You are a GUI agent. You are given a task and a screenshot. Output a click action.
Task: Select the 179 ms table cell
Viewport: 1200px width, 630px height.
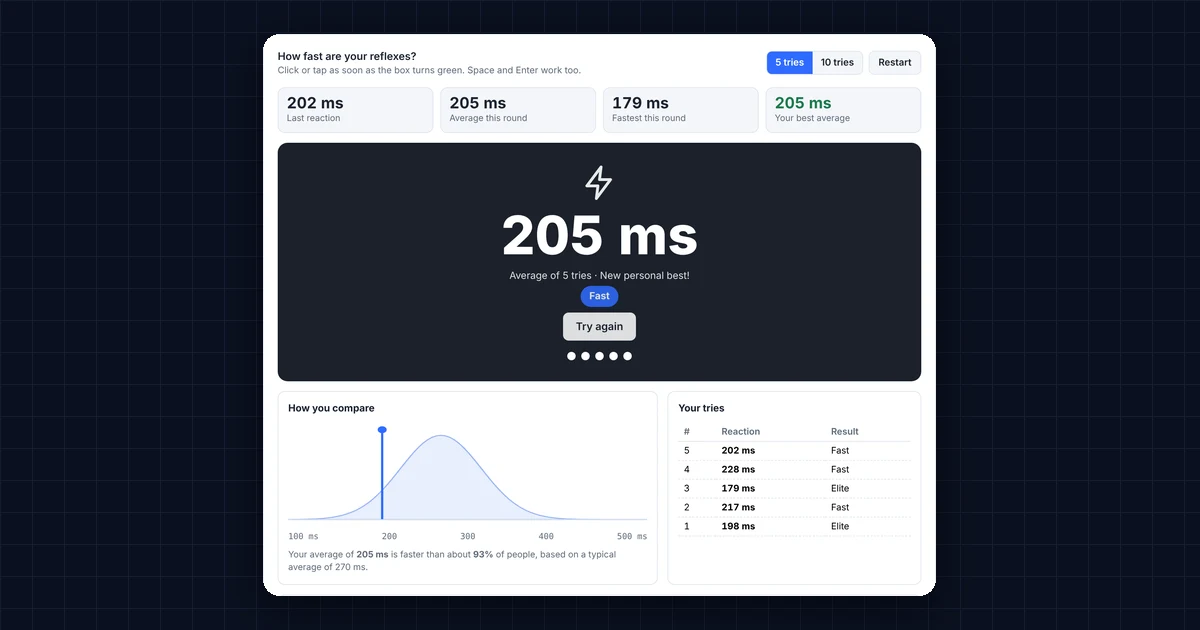click(x=738, y=489)
